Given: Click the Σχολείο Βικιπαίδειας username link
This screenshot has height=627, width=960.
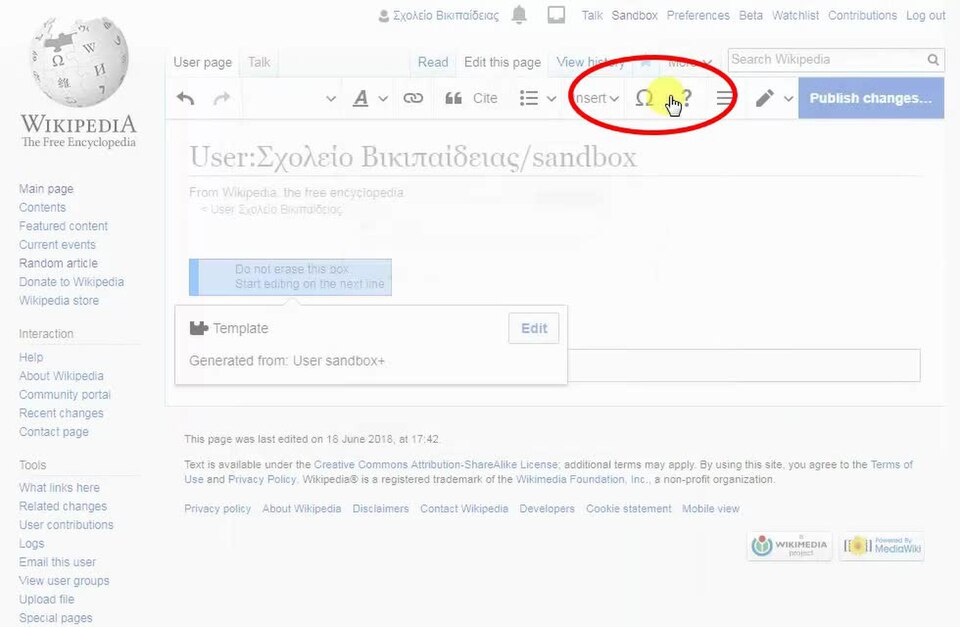Looking at the screenshot, I should point(446,15).
